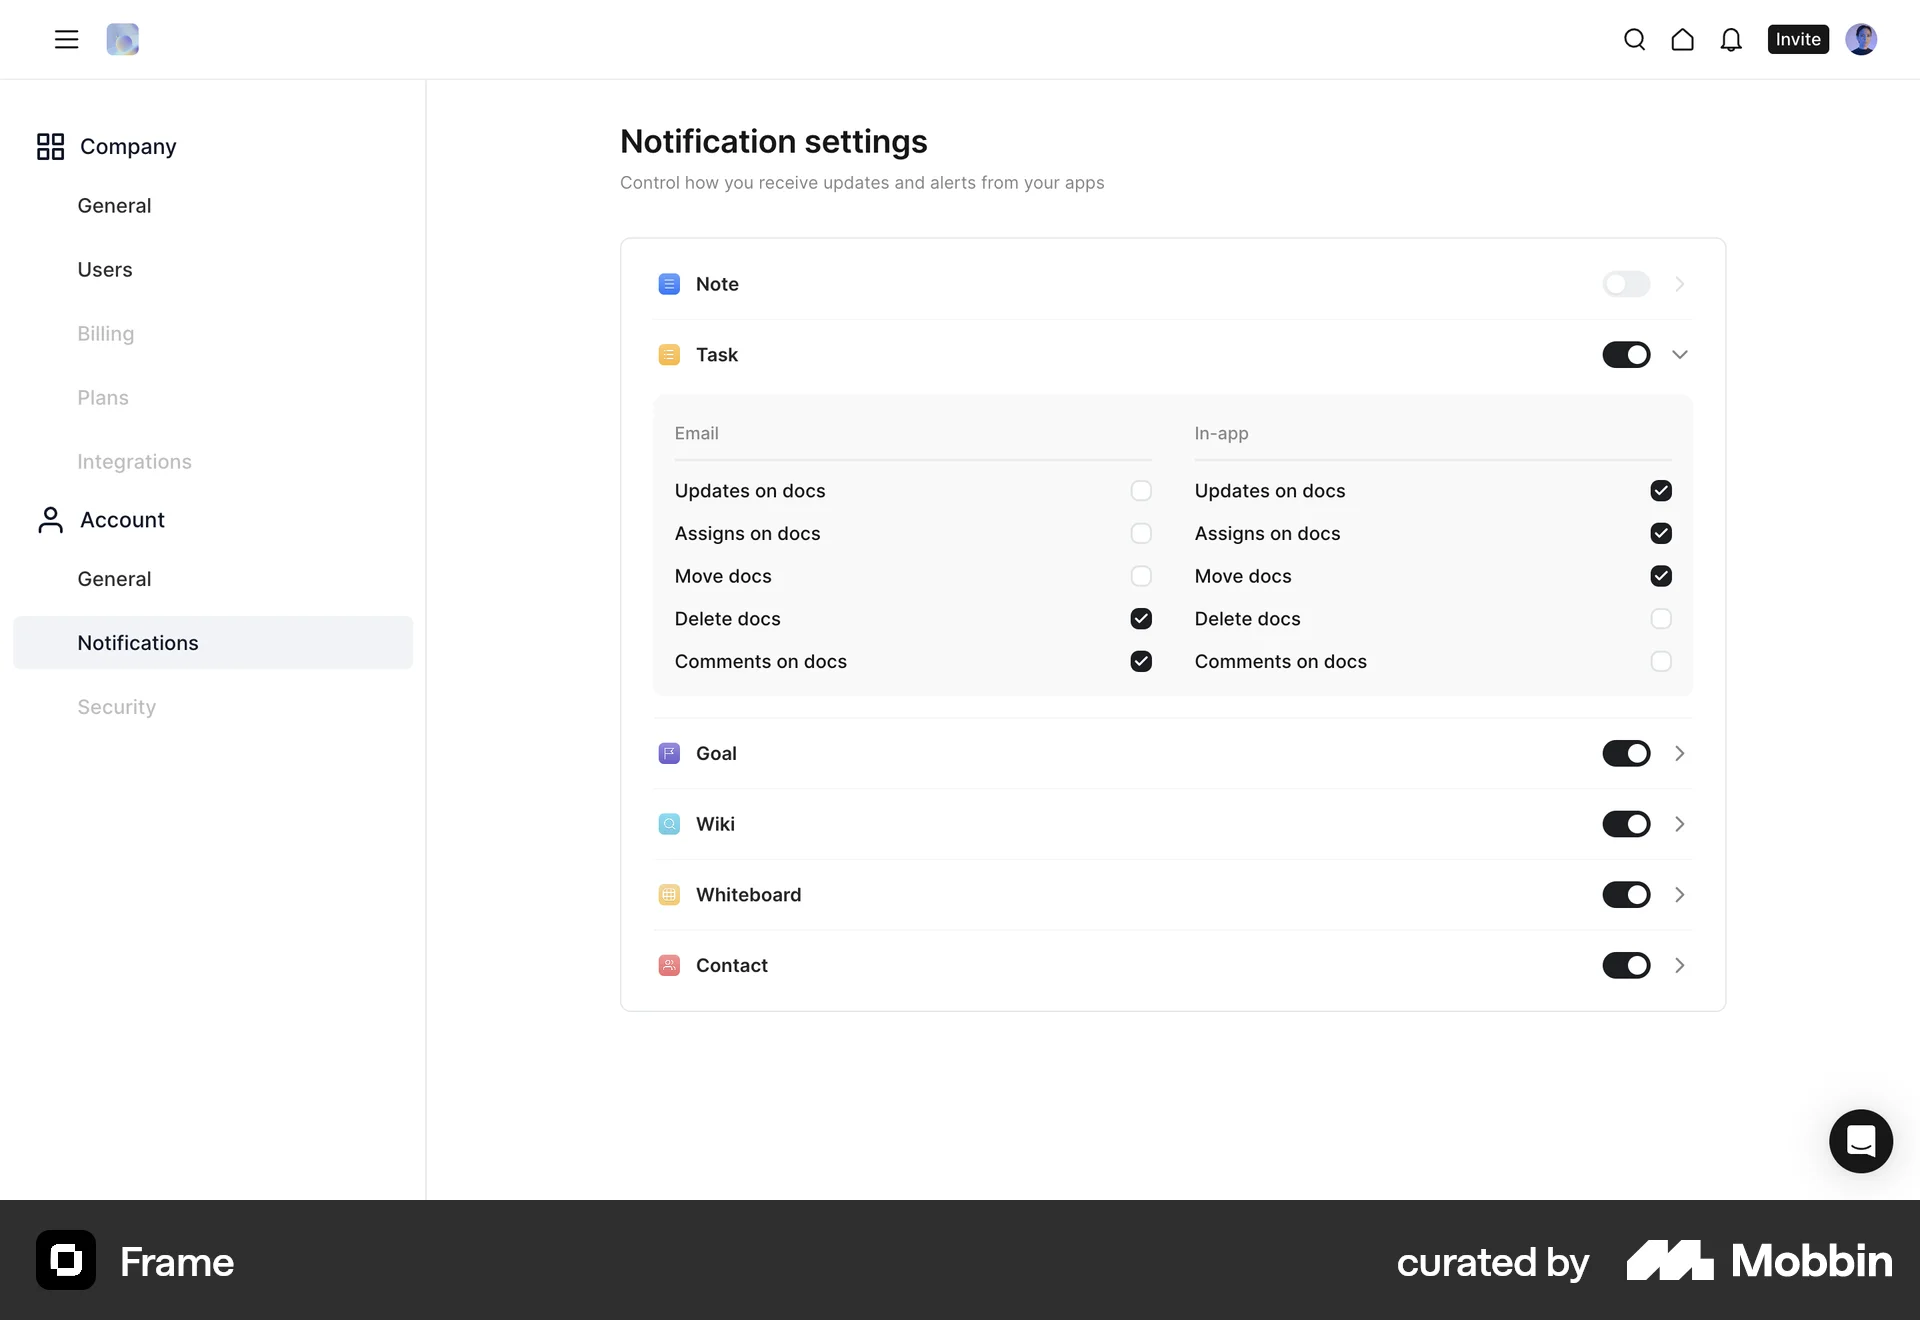Expand the Contact notification settings
The height and width of the screenshot is (1320, 1920).
[x=1680, y=965]
